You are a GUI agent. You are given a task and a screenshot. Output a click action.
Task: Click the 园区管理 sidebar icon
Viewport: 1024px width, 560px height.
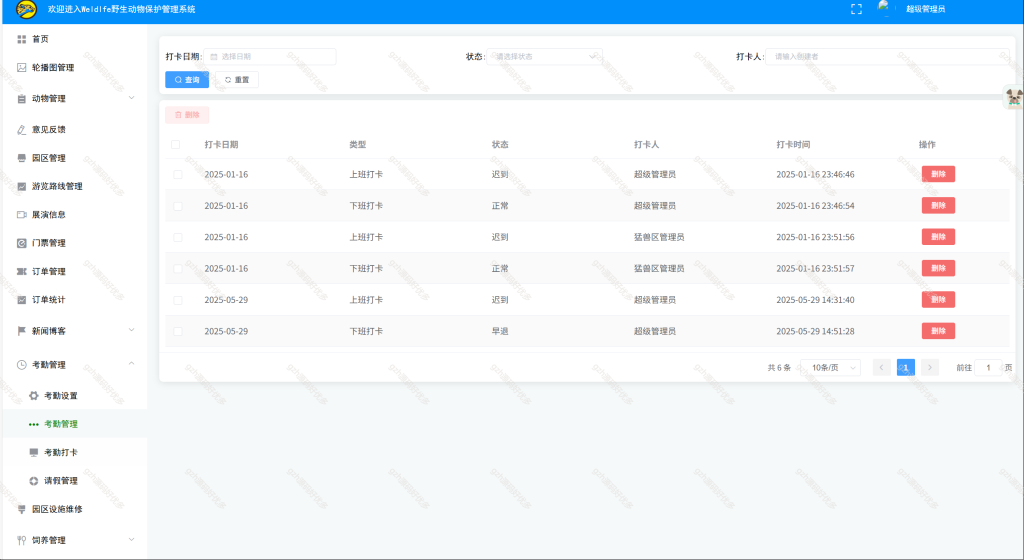(22, 158)
